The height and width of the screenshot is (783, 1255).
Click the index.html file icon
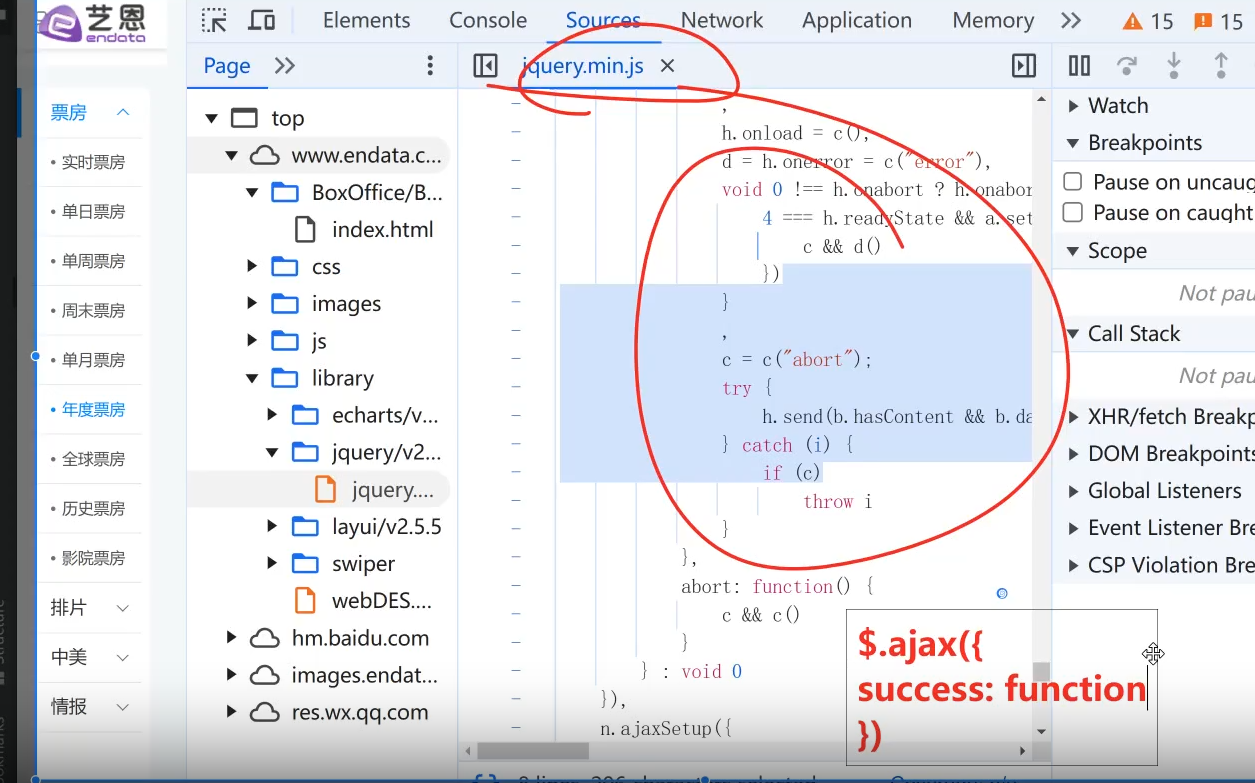click(306, 229)
